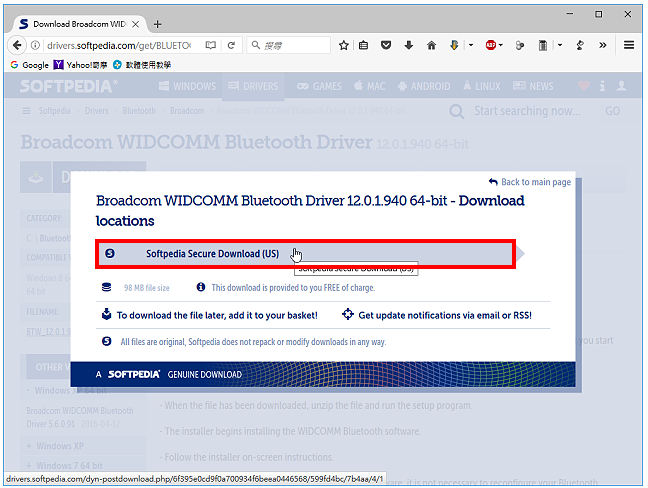Viewport: 648px width, 488px height.
Task: Open the MAC section
Action: pos(369,86)
